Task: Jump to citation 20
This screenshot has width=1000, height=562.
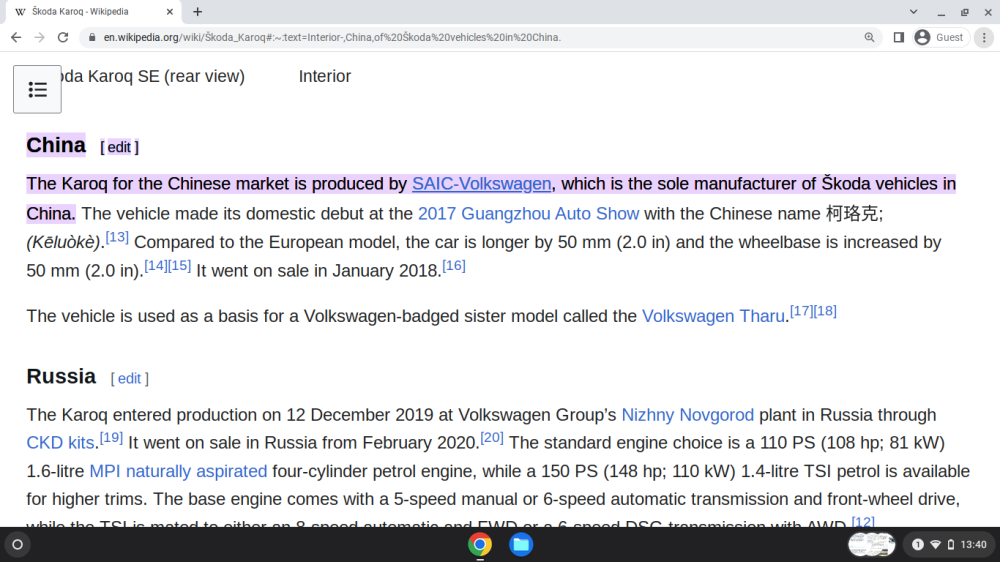Action: click(492, 438)
